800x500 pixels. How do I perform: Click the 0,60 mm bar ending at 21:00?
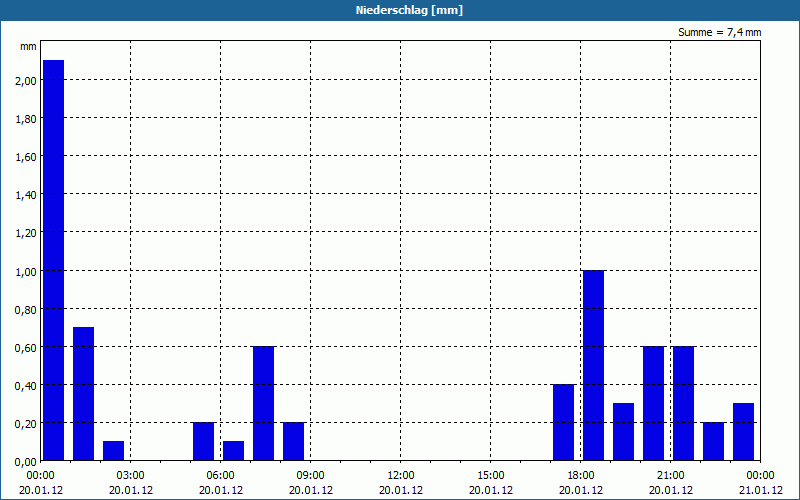click(654, 404)
